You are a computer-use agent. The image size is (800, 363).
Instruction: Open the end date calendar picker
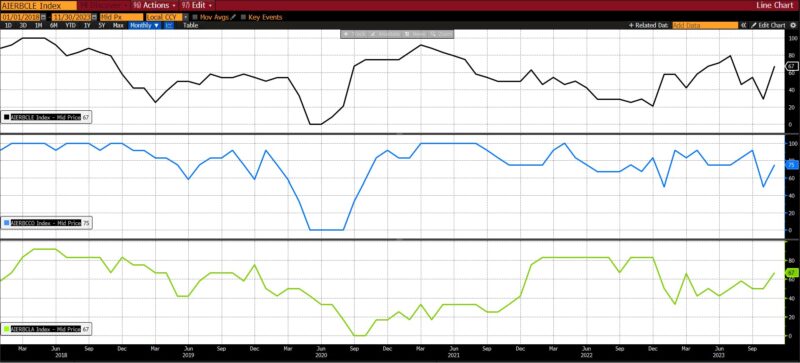tap(94, 17)
